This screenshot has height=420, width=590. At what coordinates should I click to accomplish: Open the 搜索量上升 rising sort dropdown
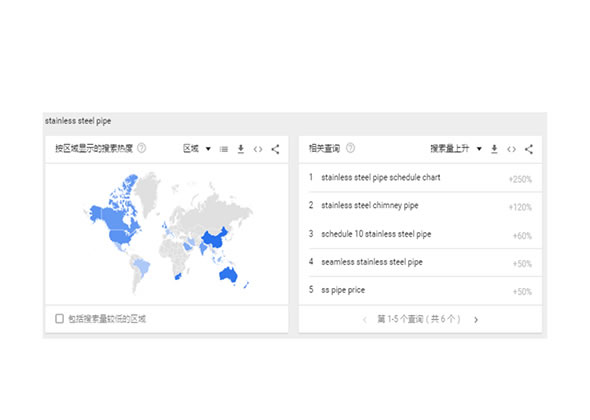(x=456, y=149)
